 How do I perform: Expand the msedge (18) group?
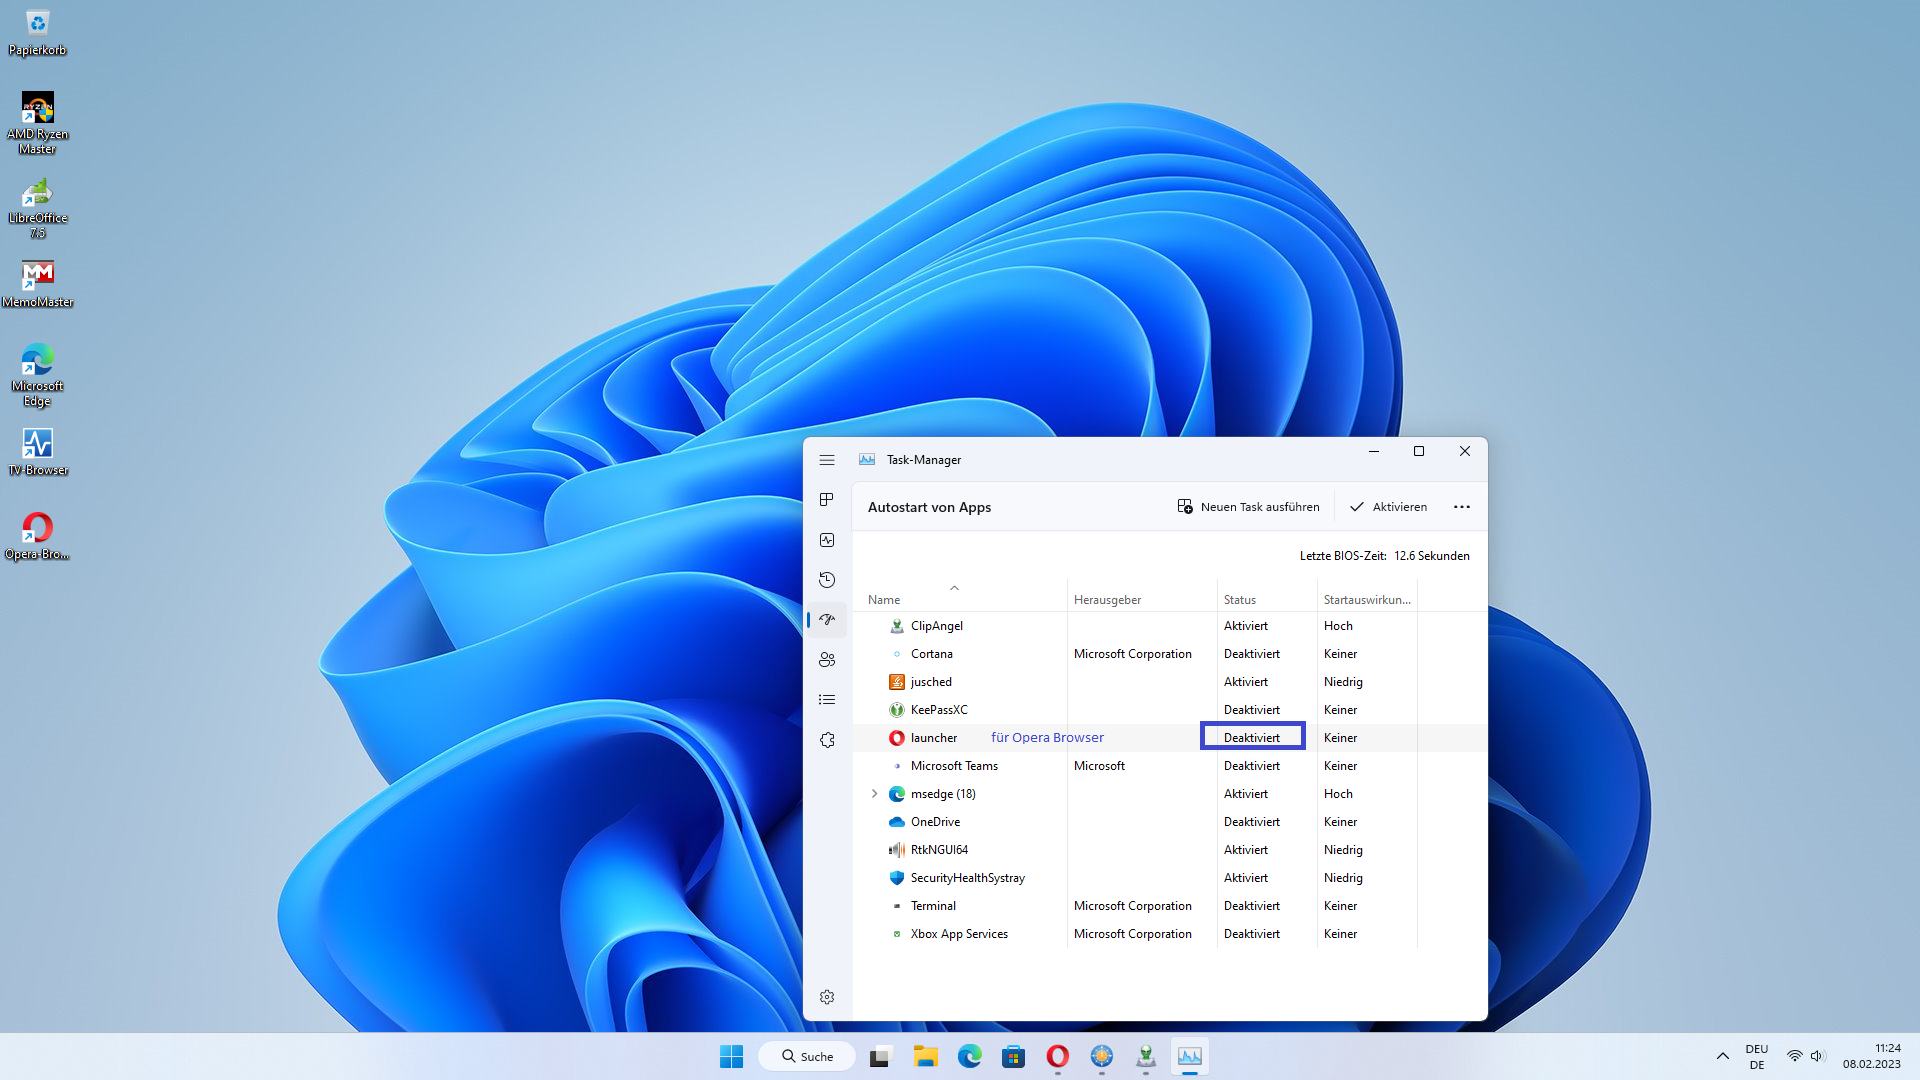874,794
